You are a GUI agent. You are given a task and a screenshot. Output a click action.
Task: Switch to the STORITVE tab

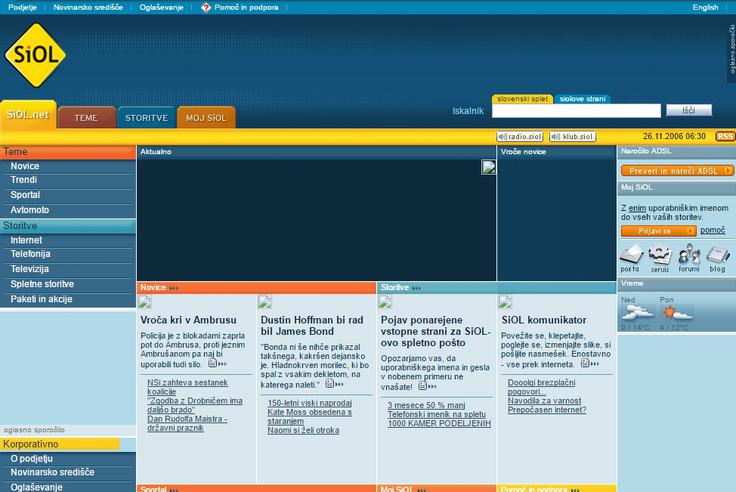click(x=146, y=117)
